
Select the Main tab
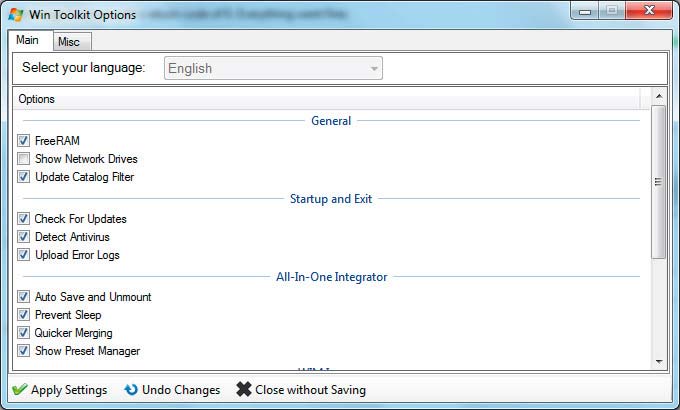click(x=30, y=40)
